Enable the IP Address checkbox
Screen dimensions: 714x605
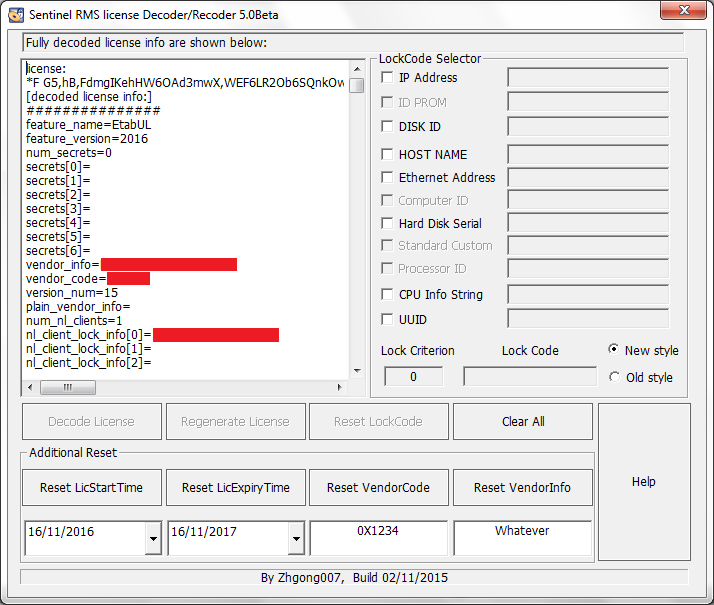pos(387,77)
